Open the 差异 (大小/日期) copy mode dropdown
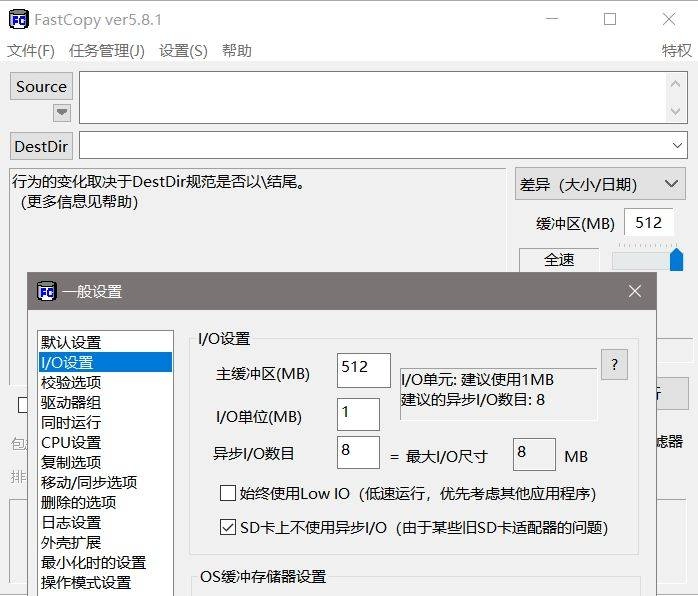 pos(600,184)
